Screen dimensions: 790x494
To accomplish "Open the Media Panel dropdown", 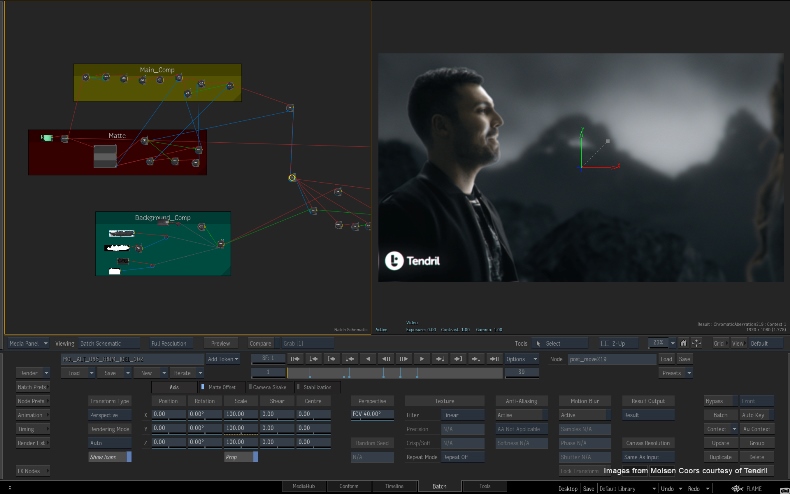I will tap(28, 343).
